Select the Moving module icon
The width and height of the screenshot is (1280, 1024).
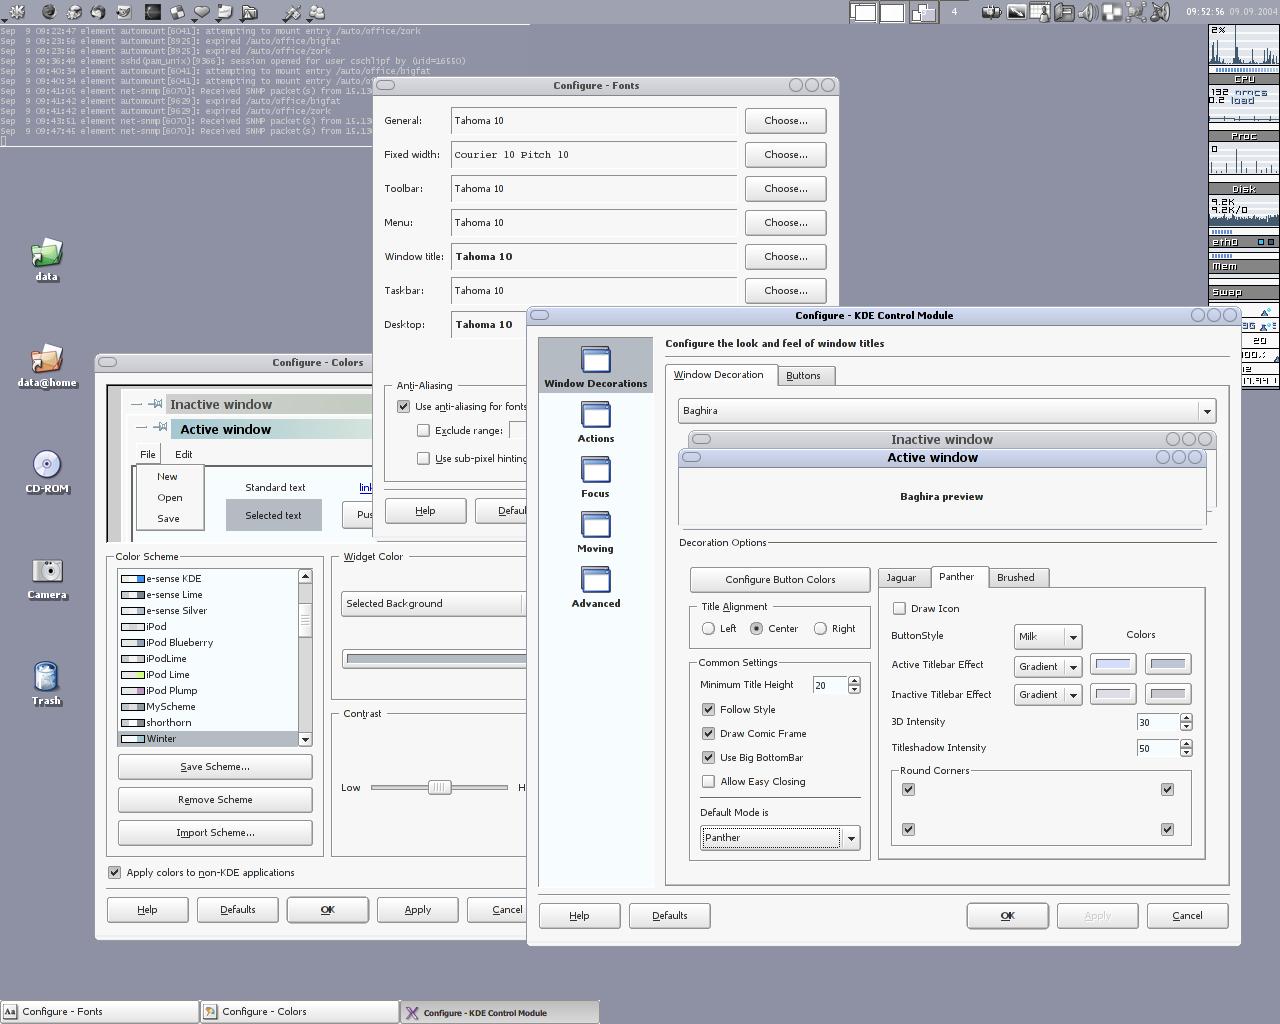595,531
